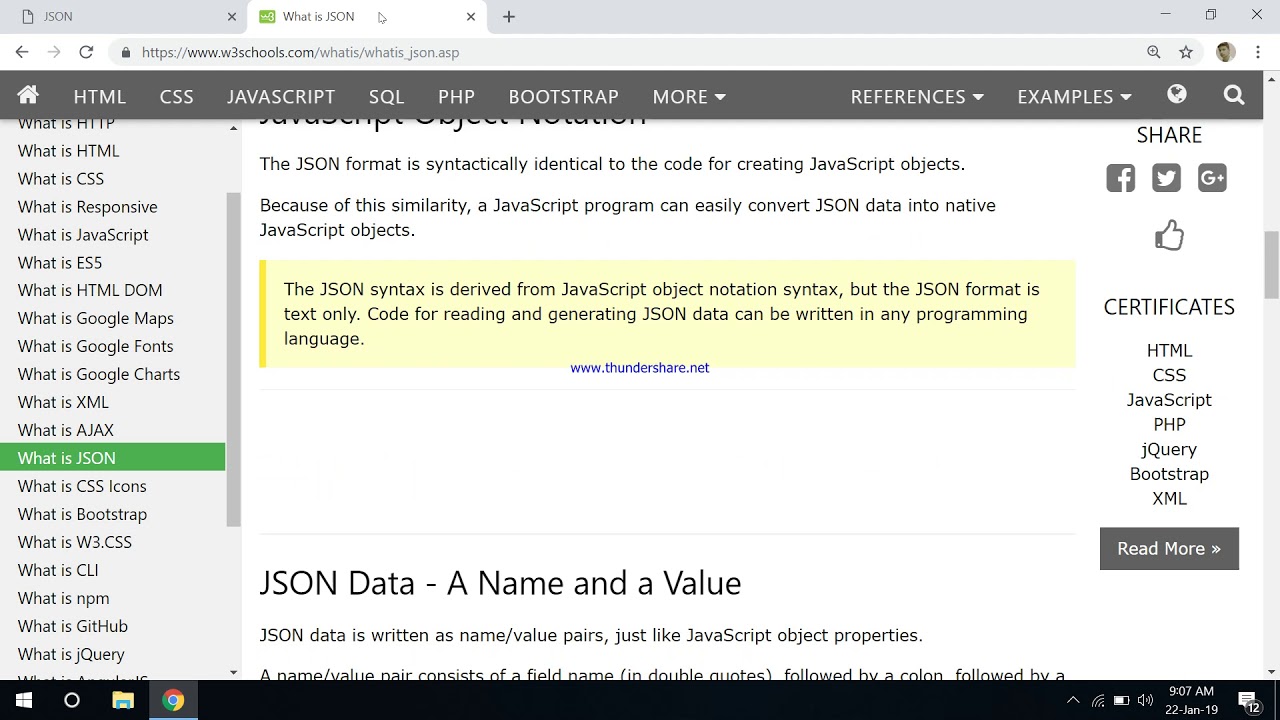Open the Windows notification center
This screenshot has height=720, width=1280.
point(1248,700)
